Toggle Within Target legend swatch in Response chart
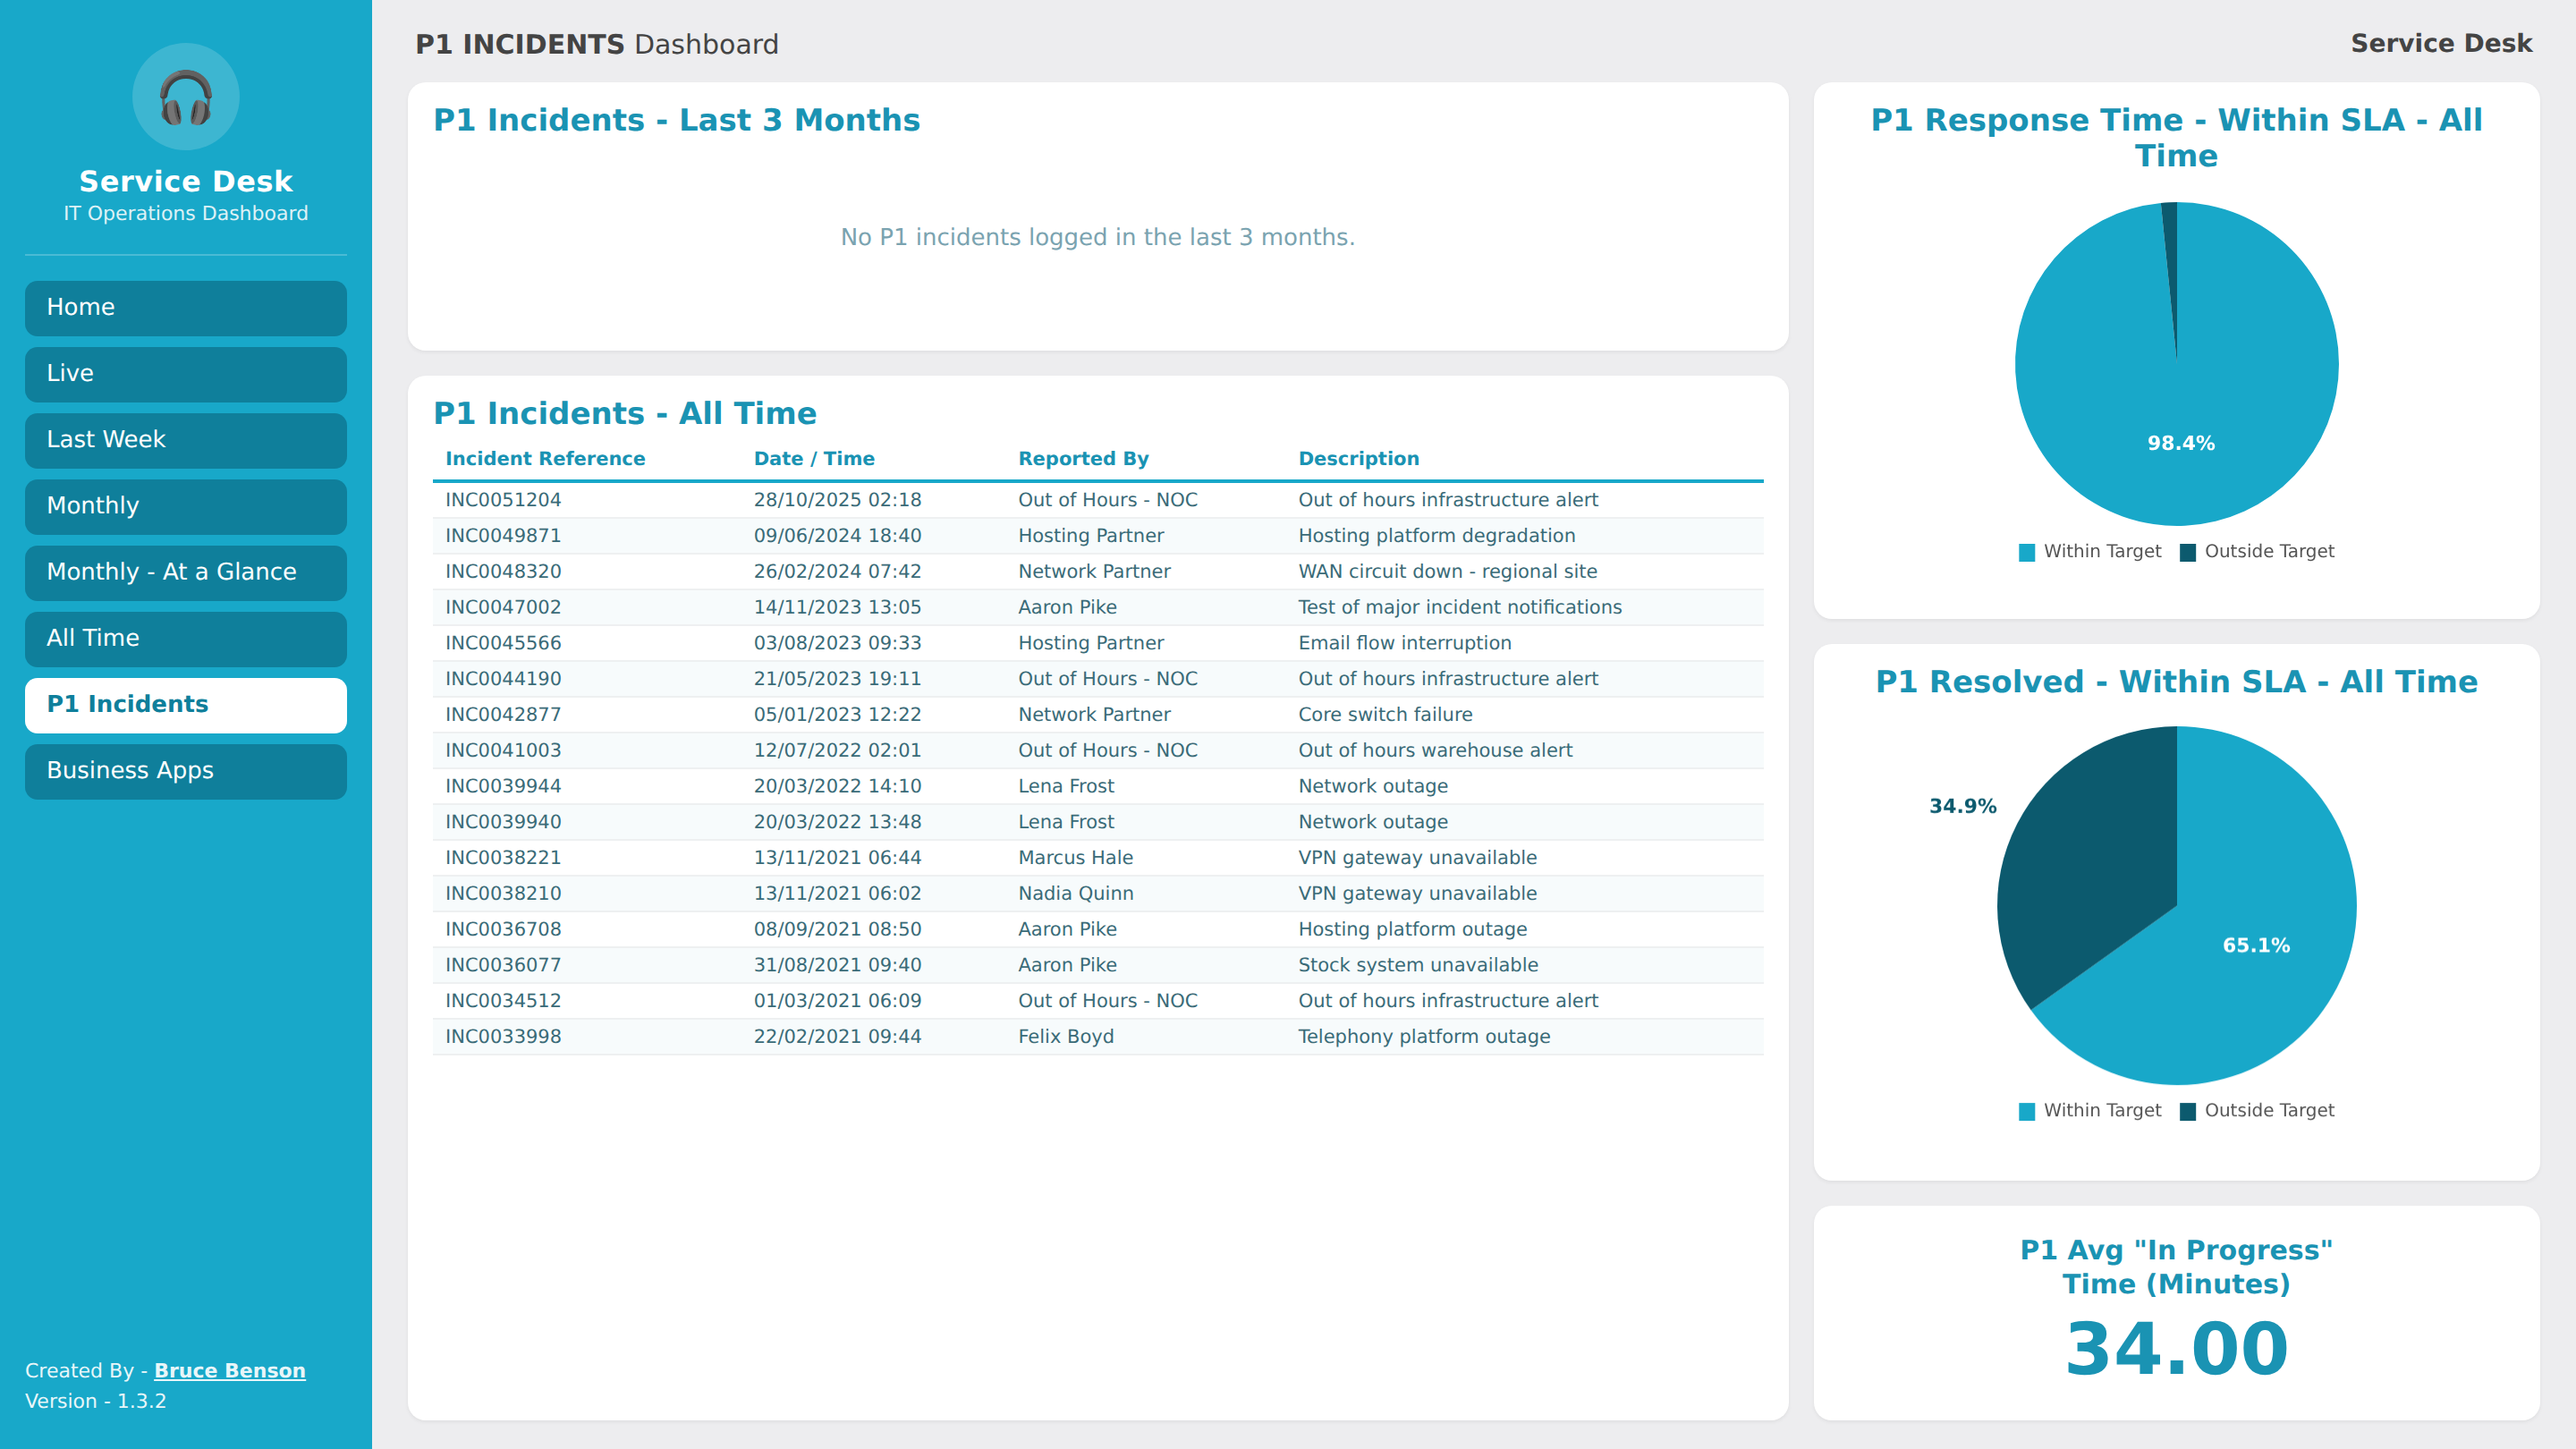Image resolution: width=2576 pixels, height=1449 pixels. click(2027, 552)
